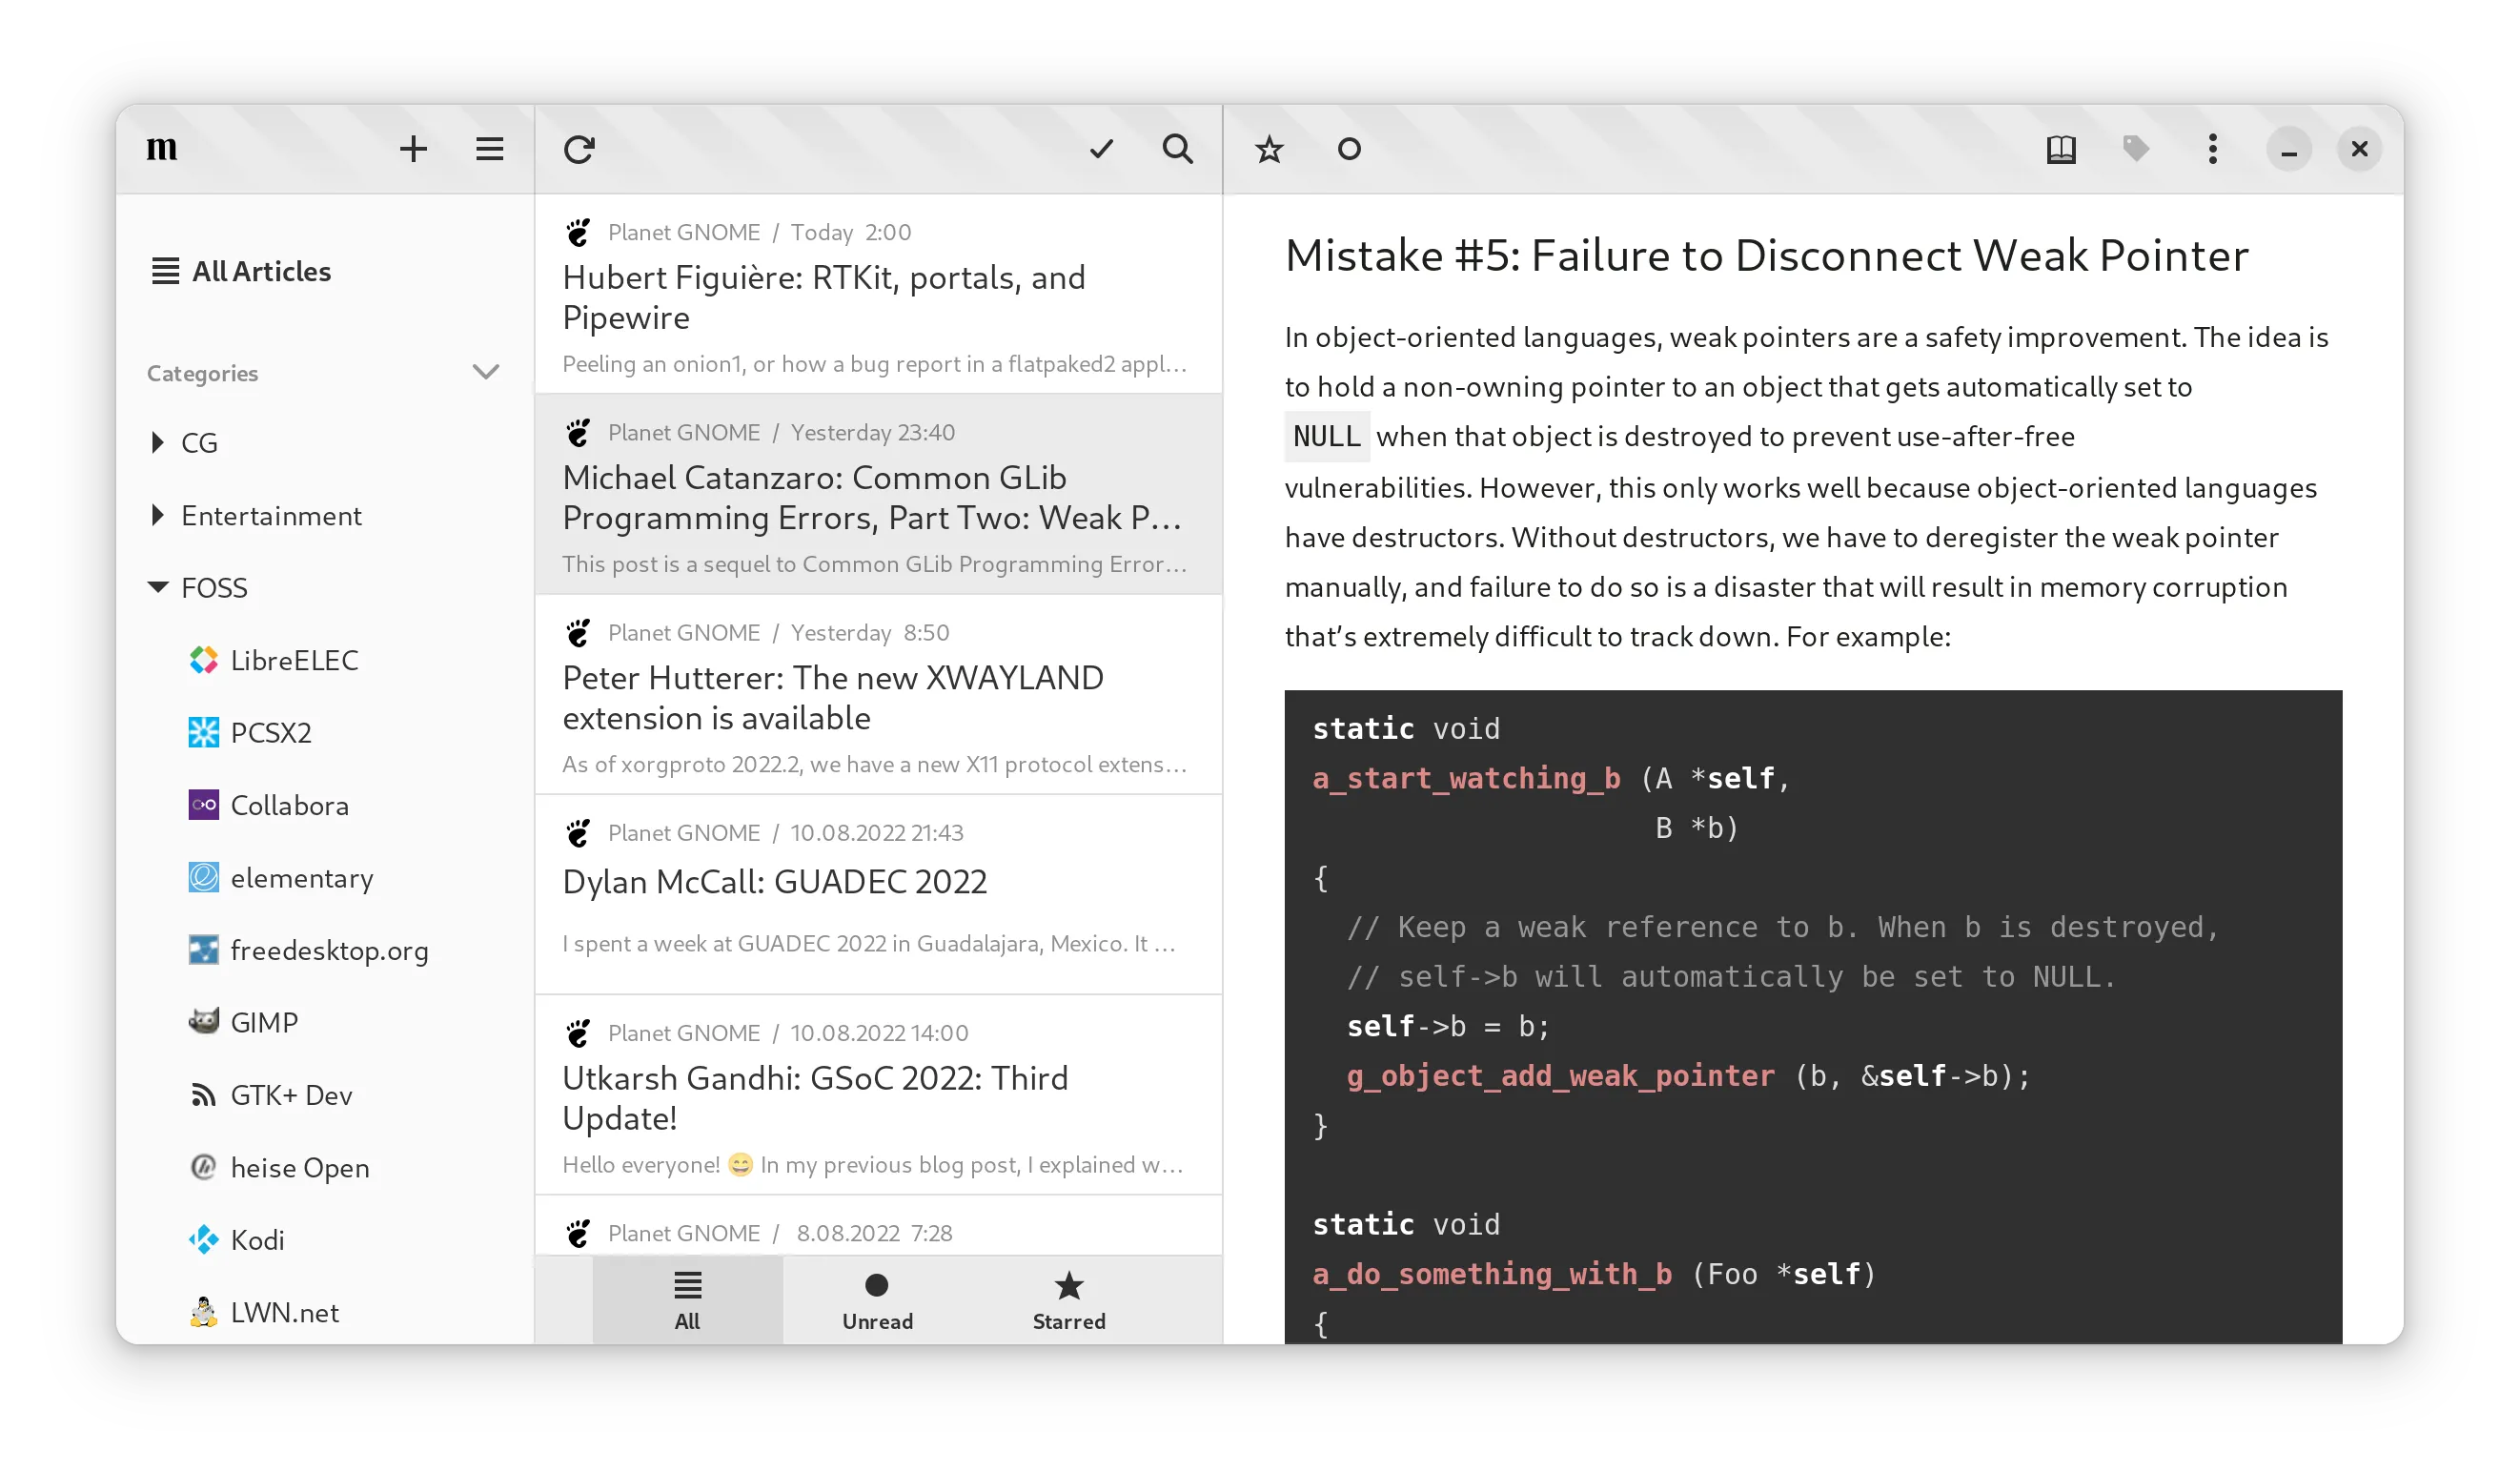
Task: Click the NewsFlash 'm' account icon
Action: (162, 150)
